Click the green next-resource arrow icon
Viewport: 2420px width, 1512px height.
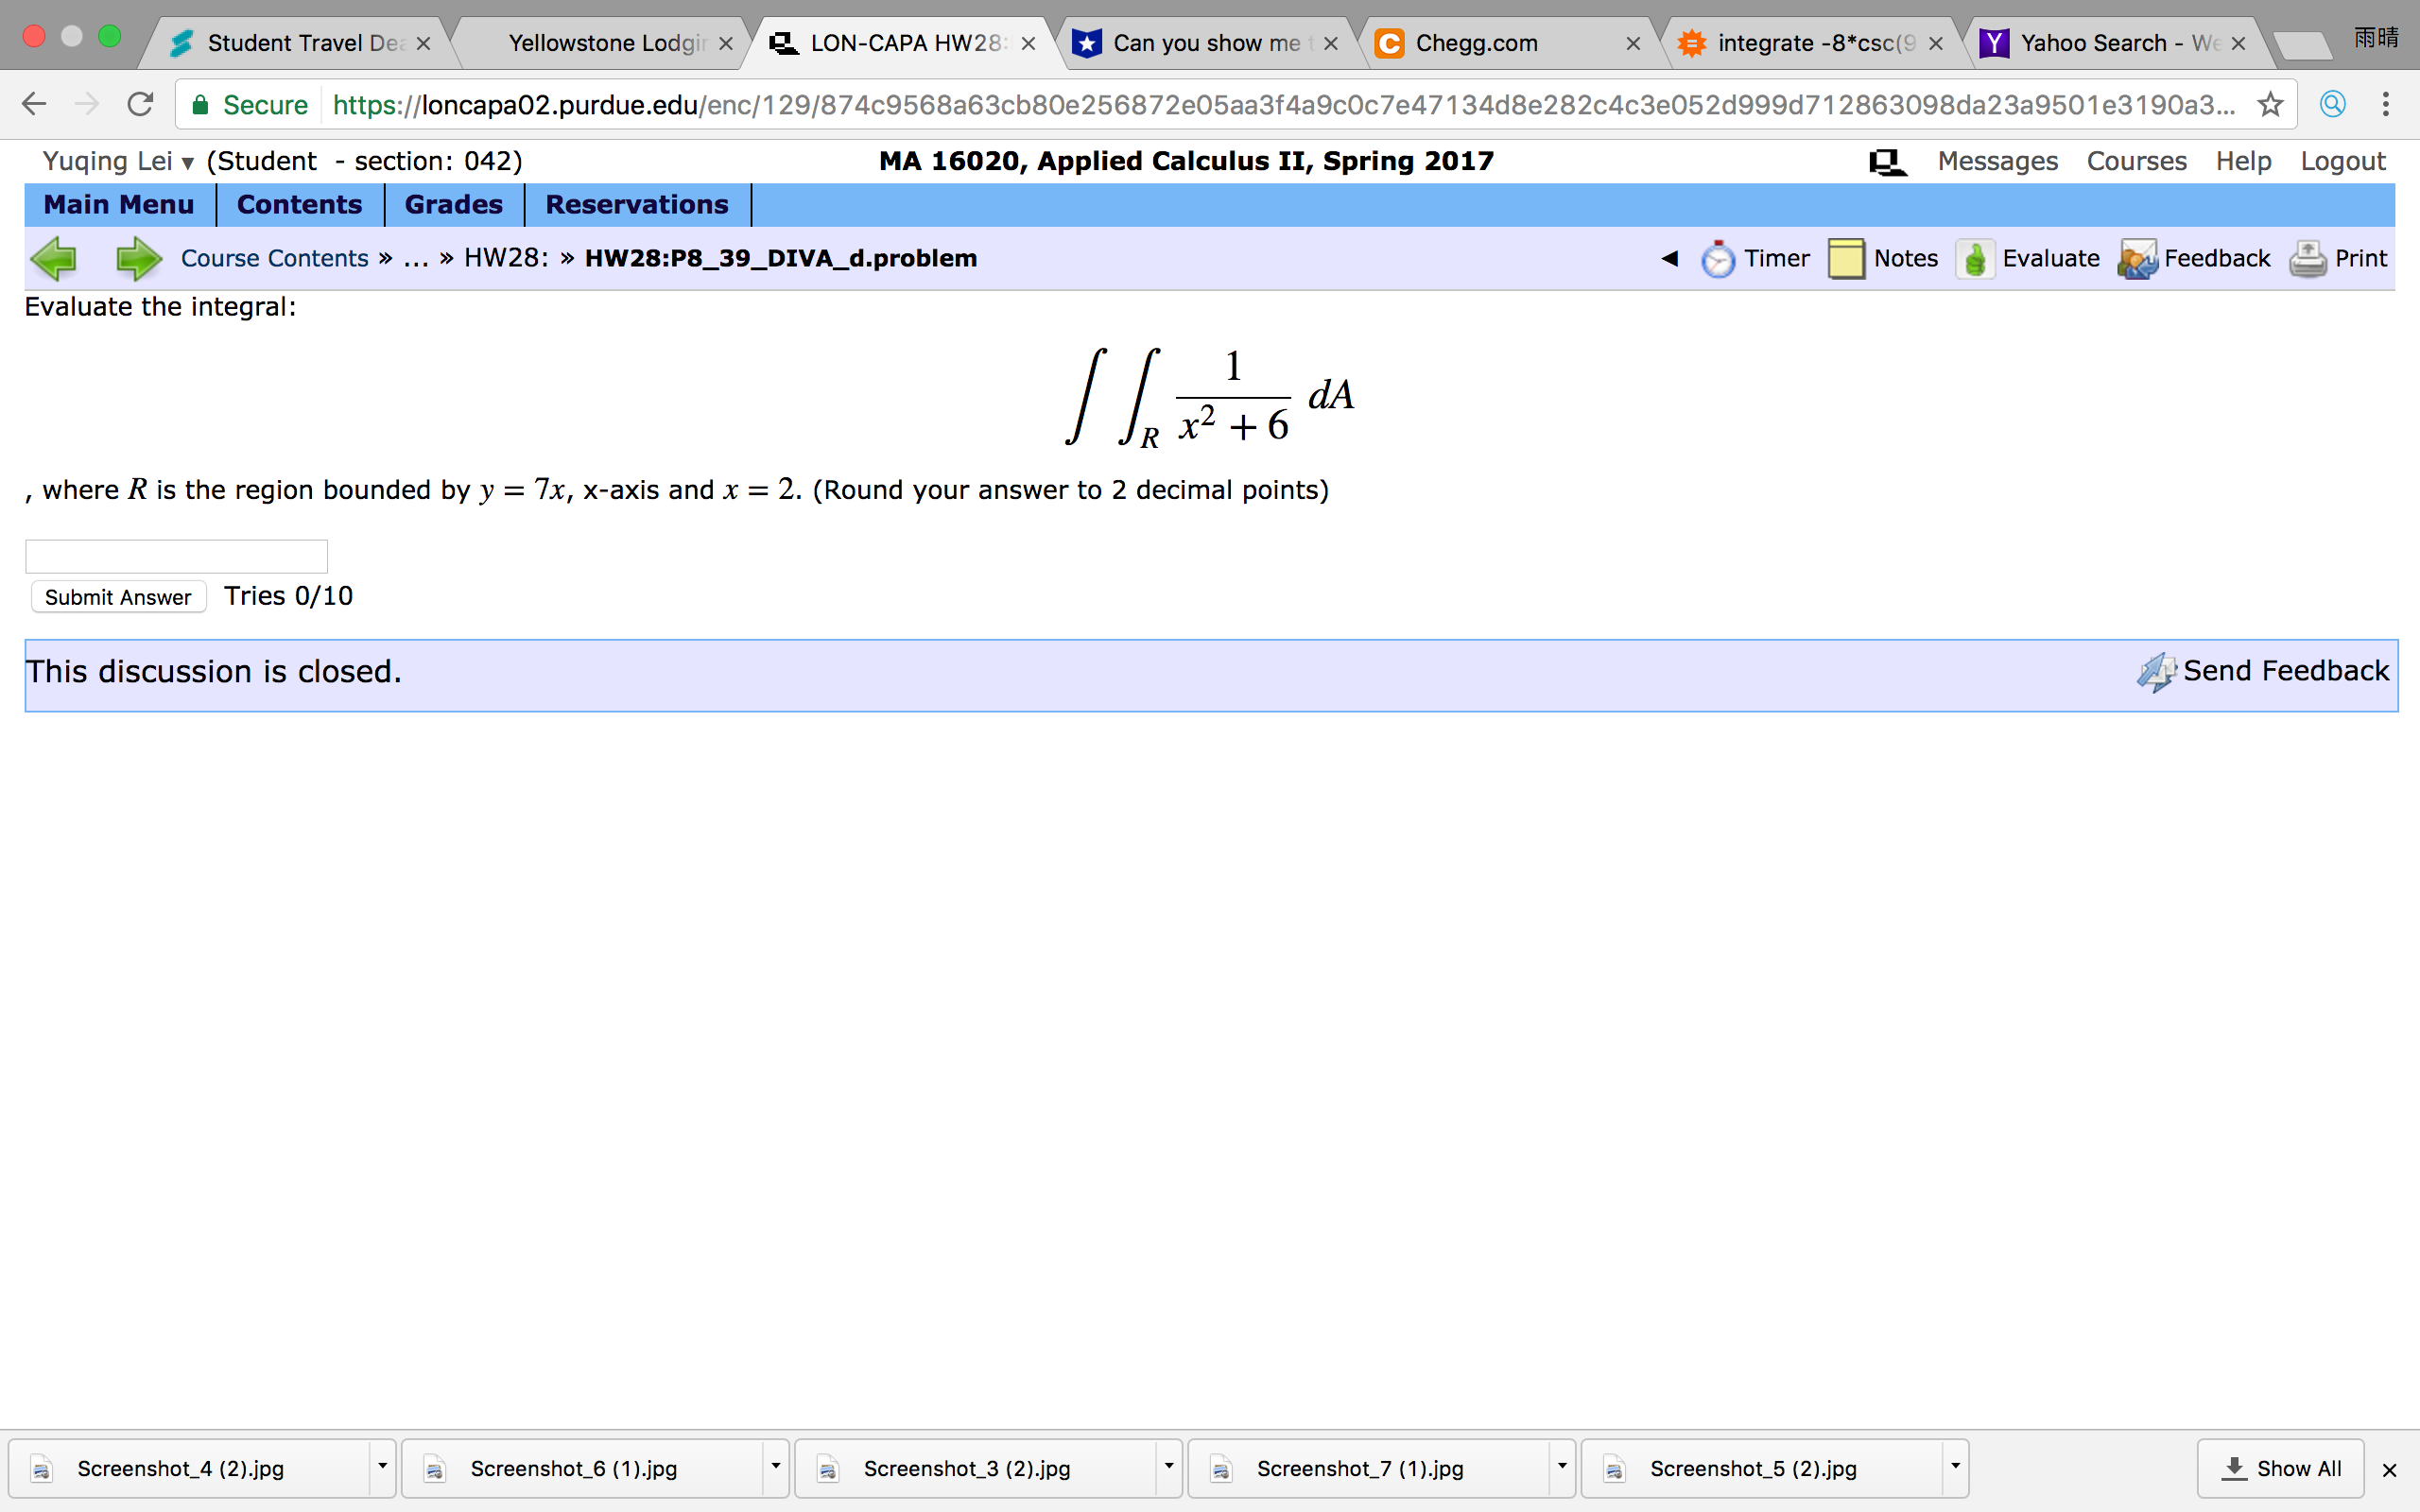coord(138,259)
